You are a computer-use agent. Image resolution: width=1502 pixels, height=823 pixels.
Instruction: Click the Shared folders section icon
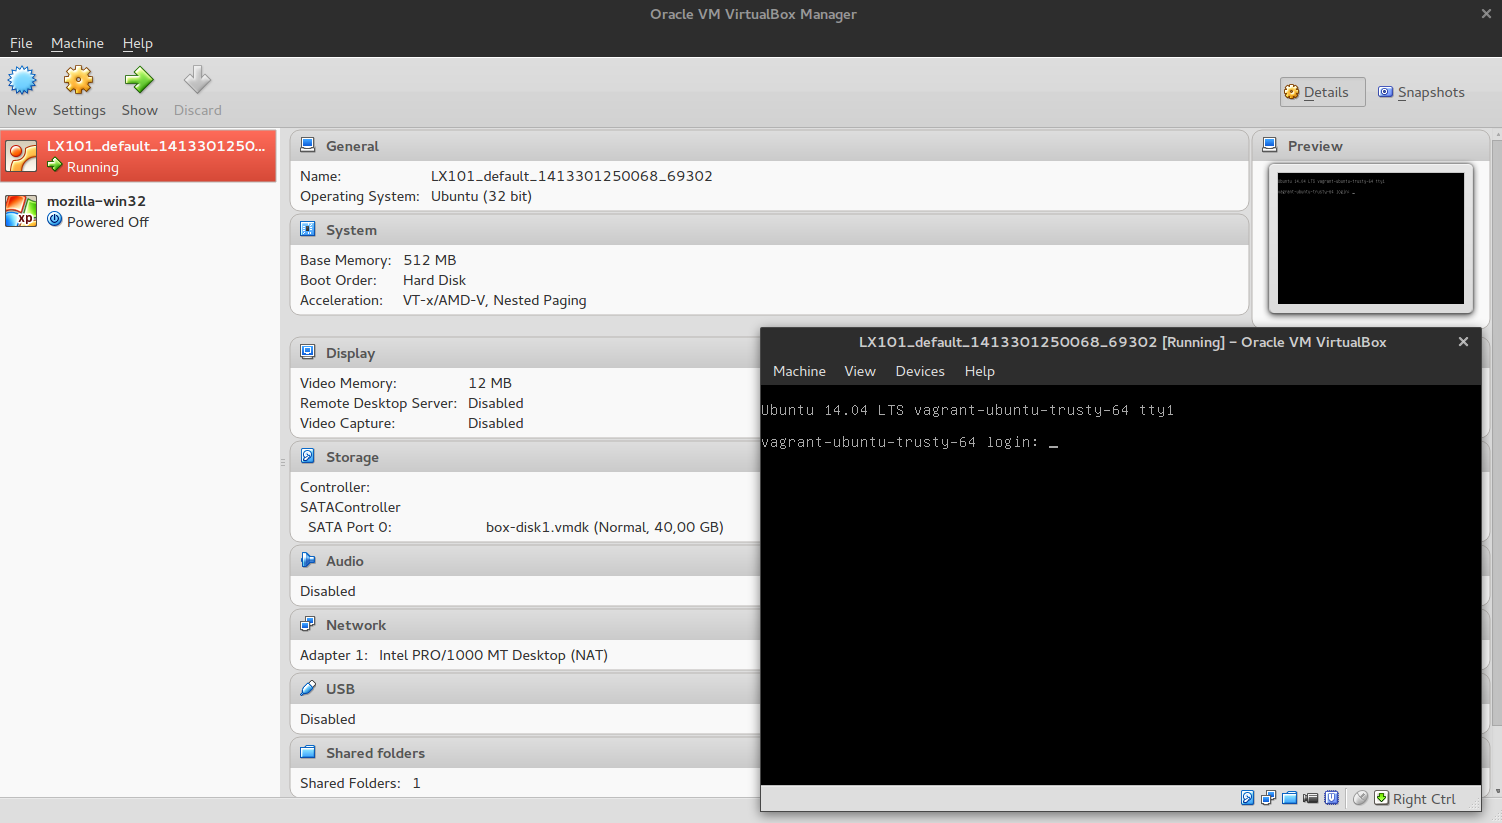click(308, 752)
